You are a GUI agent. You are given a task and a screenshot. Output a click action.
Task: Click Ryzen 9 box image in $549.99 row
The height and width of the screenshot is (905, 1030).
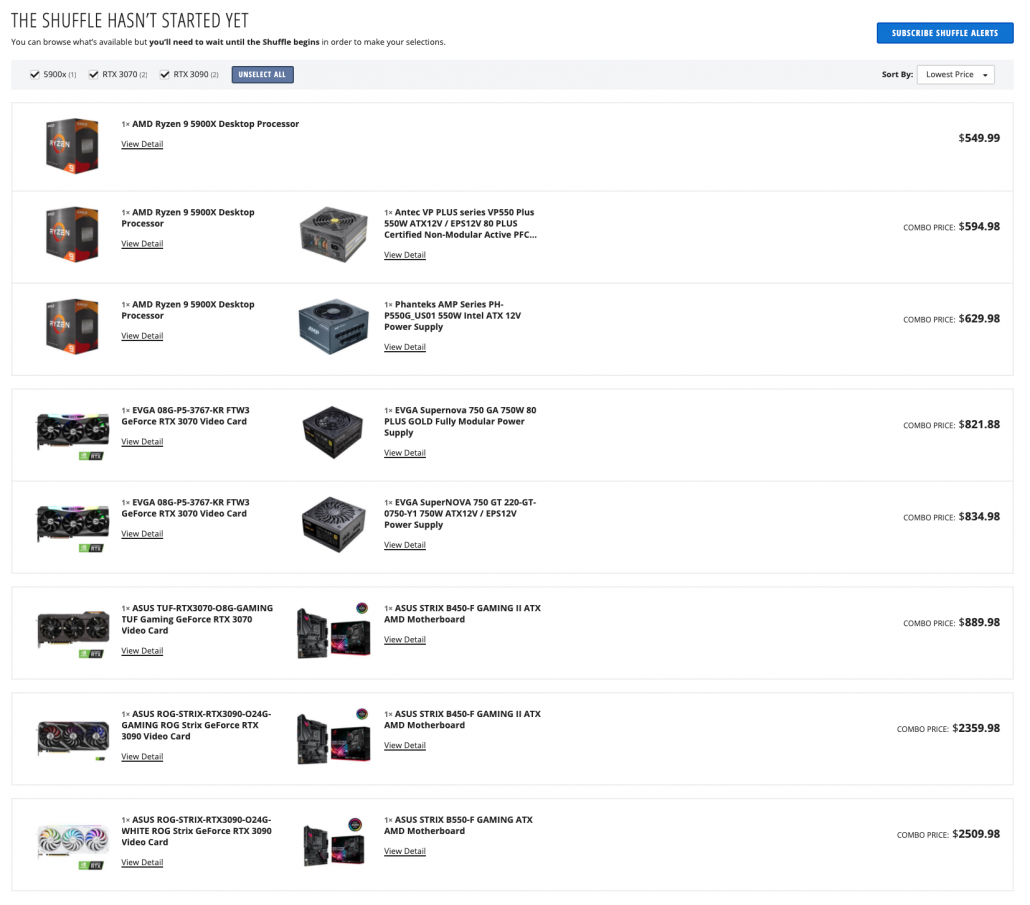pyautogui.click(x=72, y=145)
